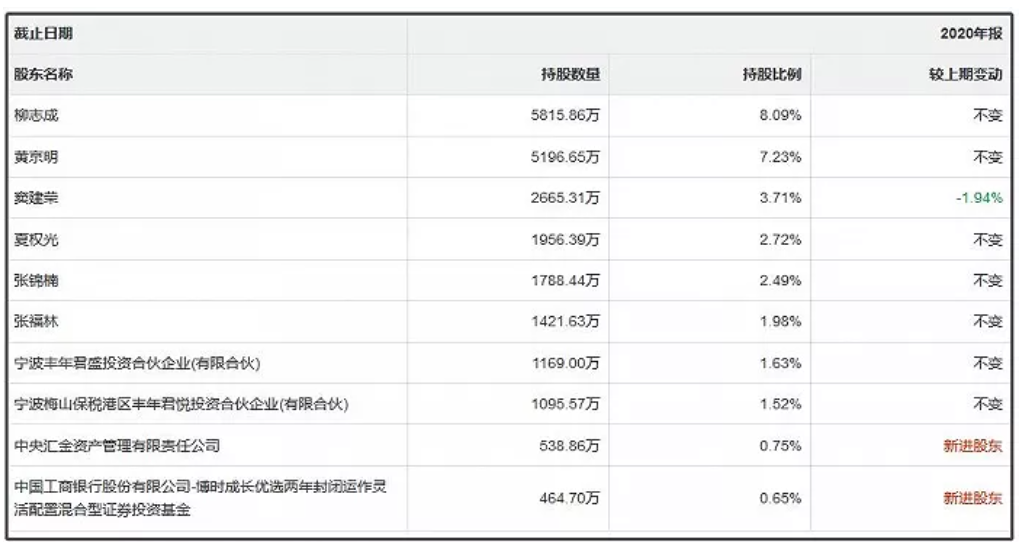The width and height of the screenshot is (1030, 551).
Task: Click the 股东名称 column header
Action: (x=43, y=74)
